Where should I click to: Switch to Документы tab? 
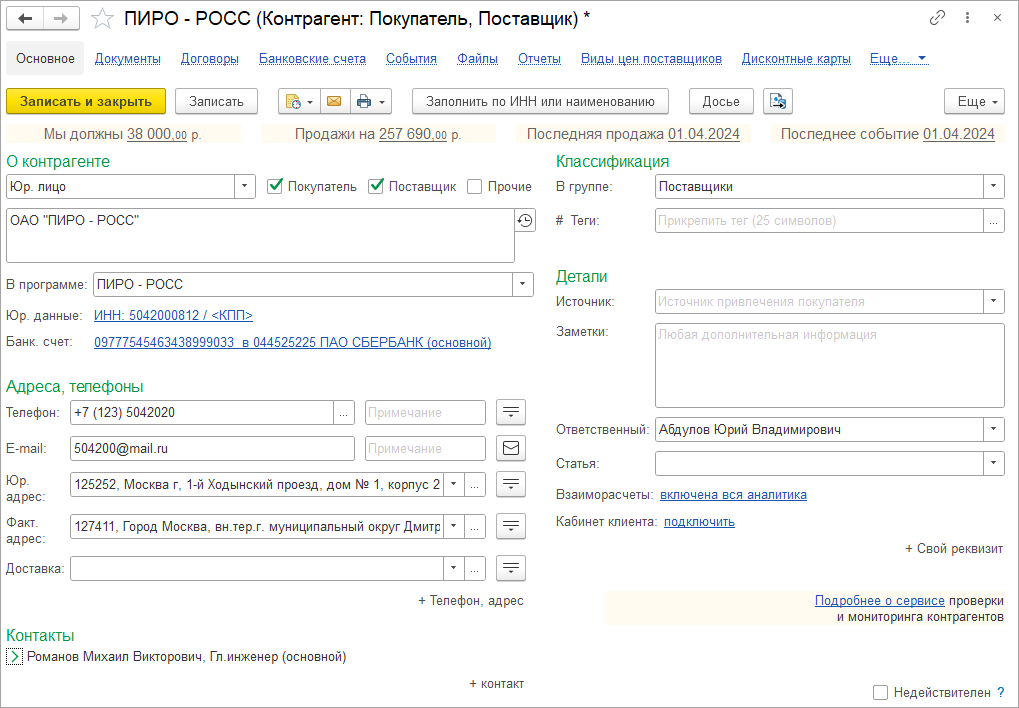point(128,59)
